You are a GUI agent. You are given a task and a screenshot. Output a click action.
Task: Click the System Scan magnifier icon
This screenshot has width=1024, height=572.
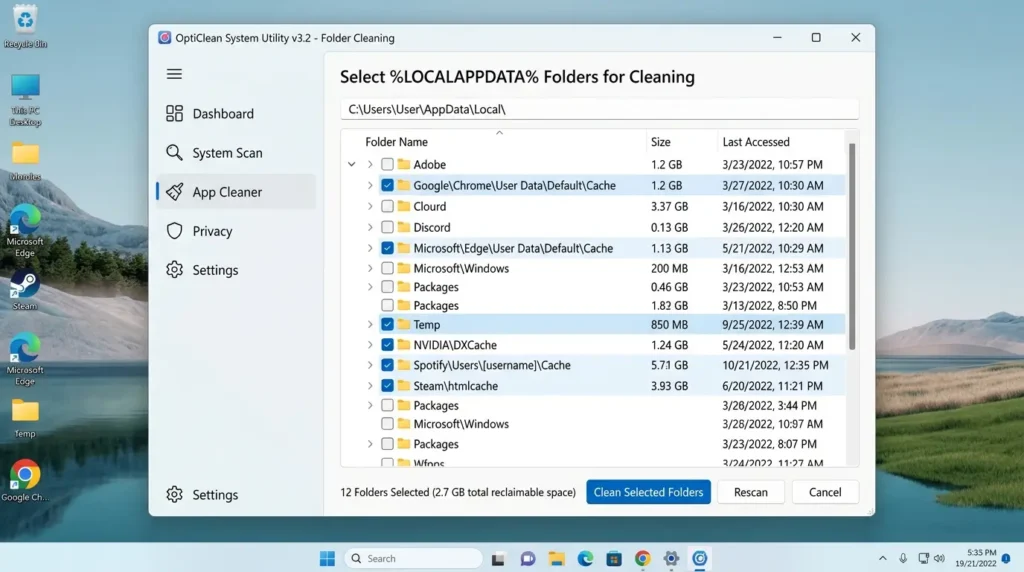tap(174, 153)
